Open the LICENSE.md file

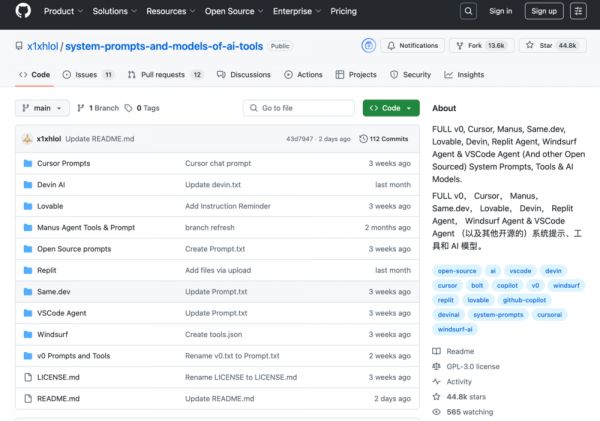pos(60,377)
